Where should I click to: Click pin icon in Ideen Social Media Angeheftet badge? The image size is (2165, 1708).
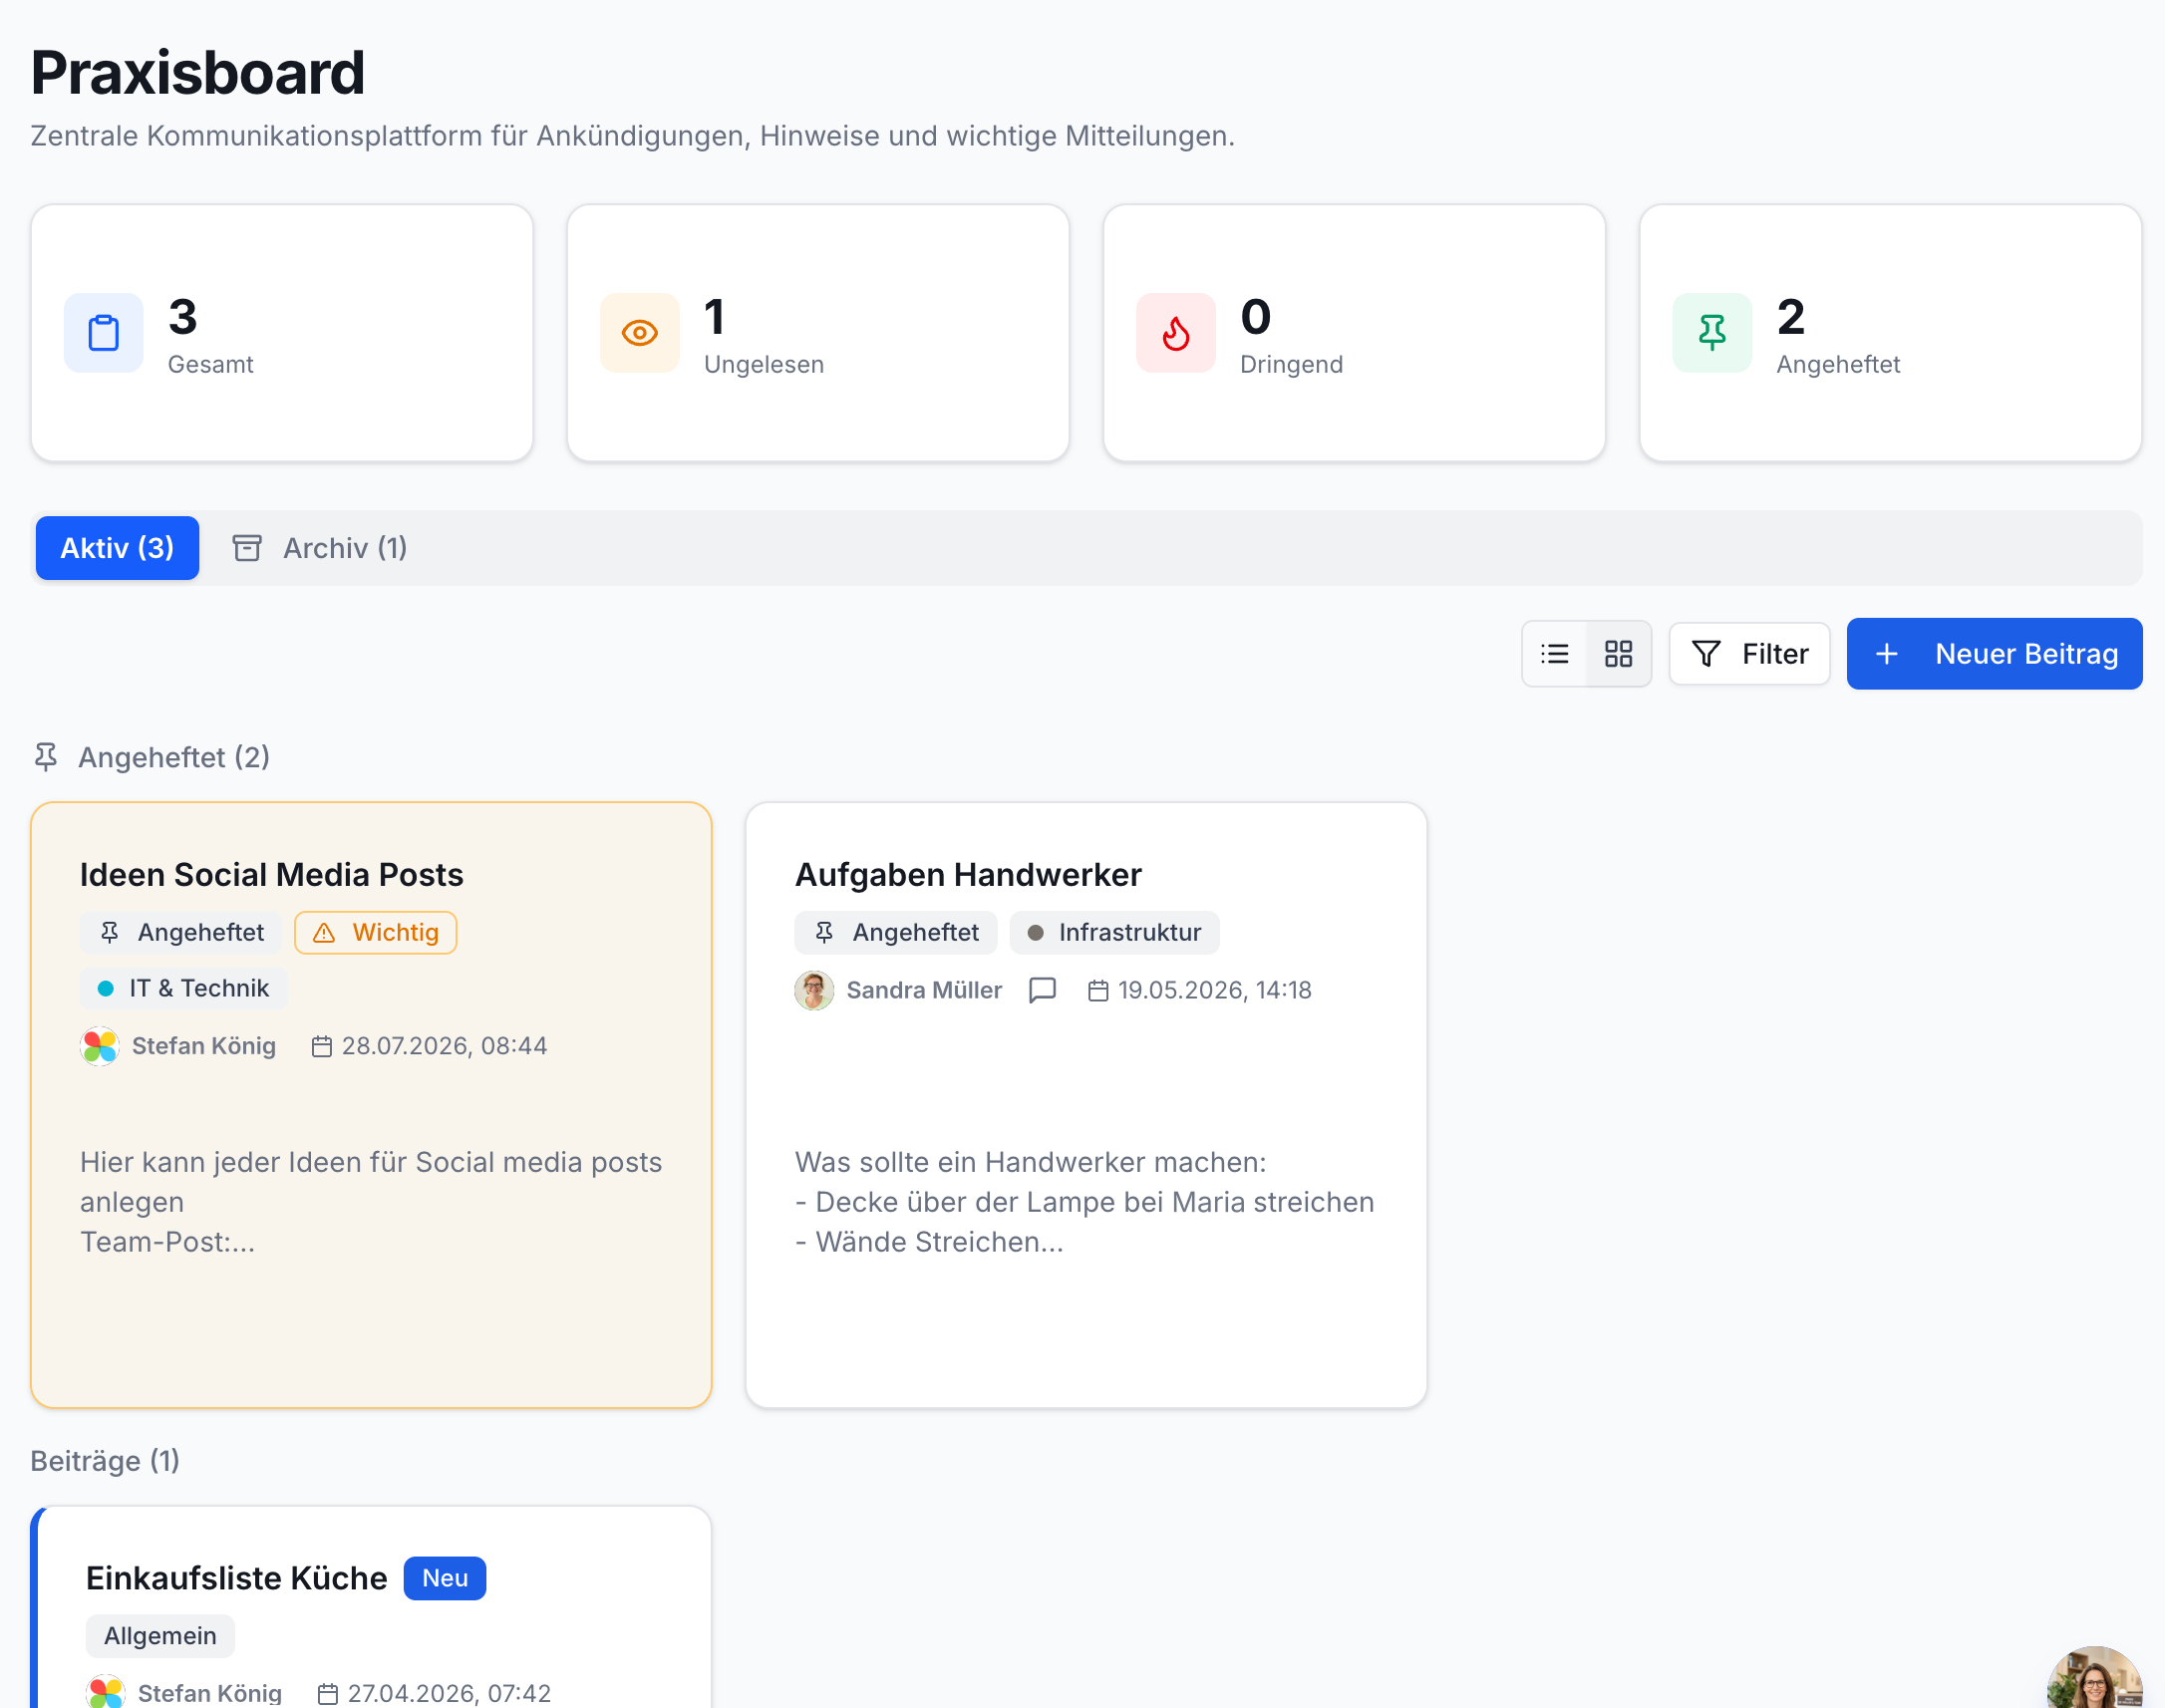click(110, 933)
